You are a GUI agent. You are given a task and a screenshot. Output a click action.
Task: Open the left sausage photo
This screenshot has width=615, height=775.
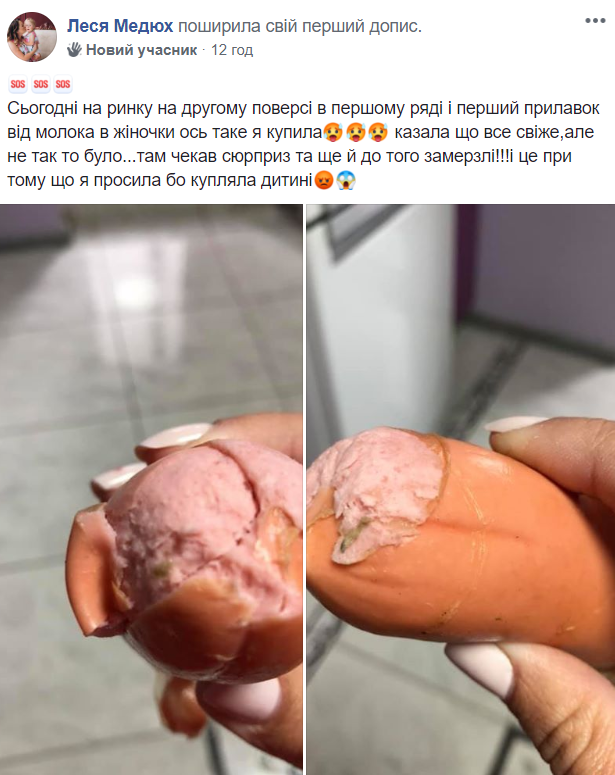tap(151, 489)
